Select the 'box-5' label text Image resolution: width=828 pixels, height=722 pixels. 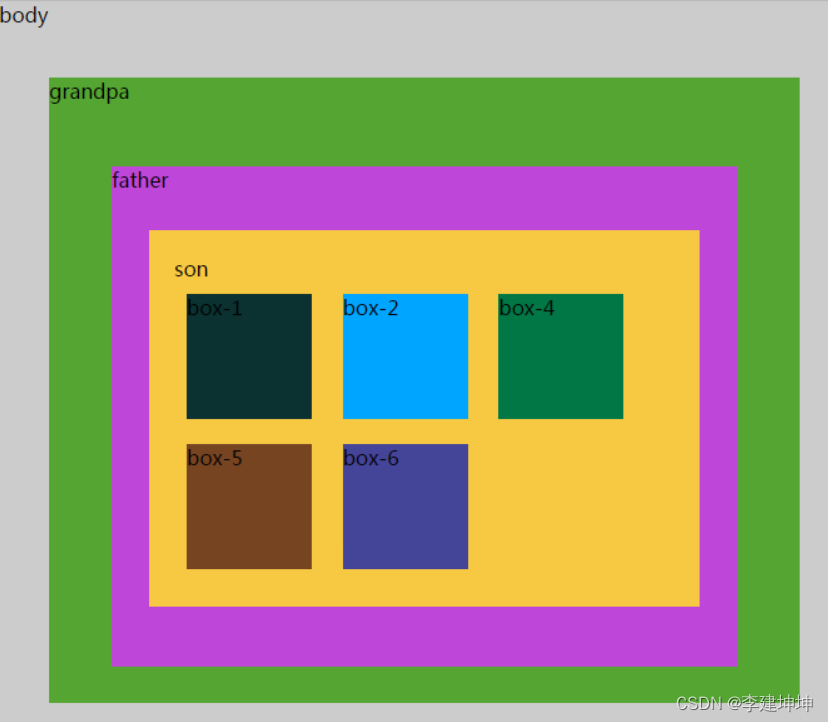tap(214, 458)
